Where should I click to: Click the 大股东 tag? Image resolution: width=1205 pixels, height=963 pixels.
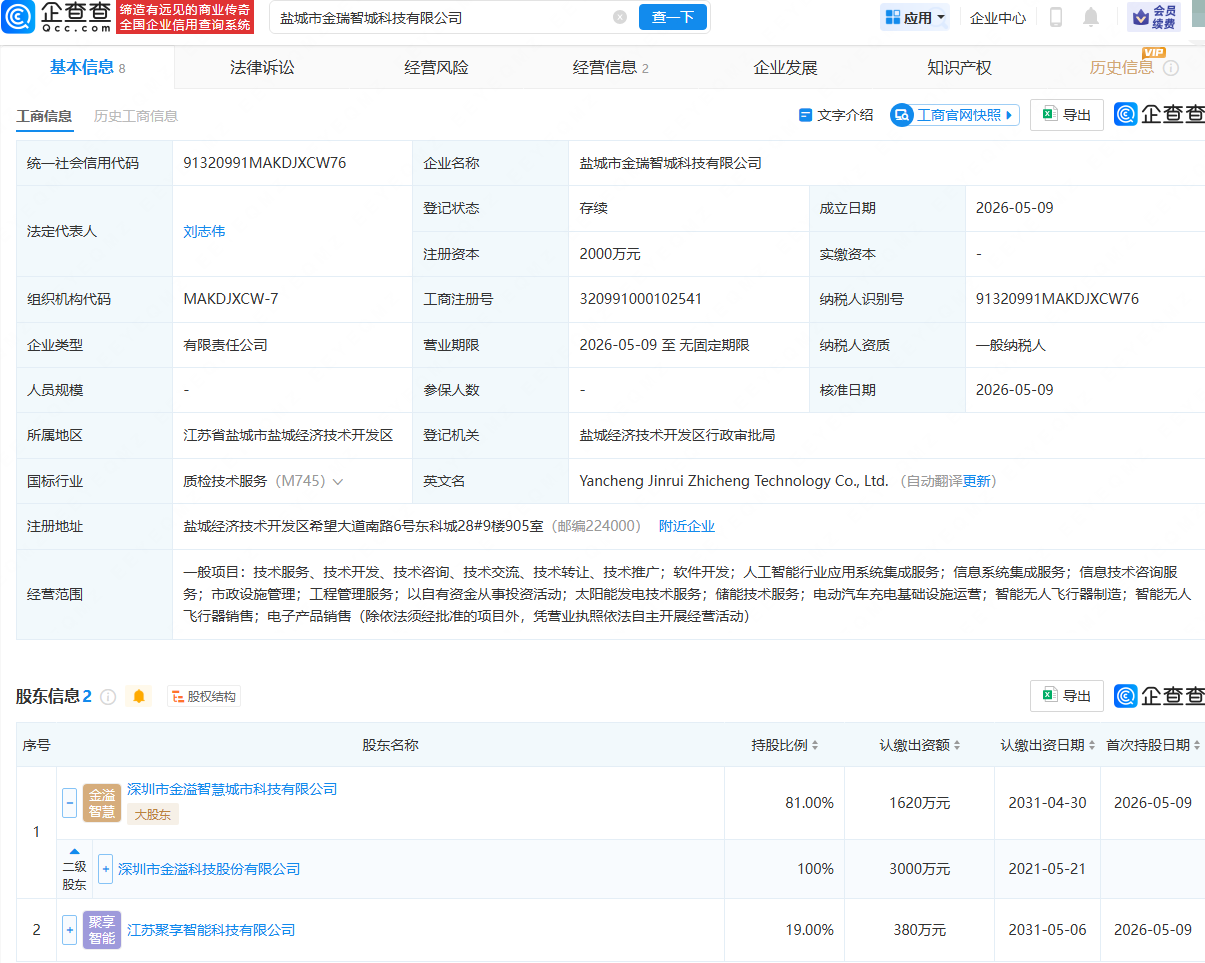pyautogui.click(x=153, y=814)
